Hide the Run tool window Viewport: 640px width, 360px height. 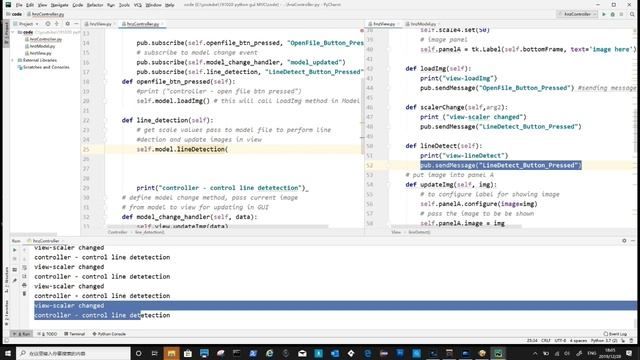tap(633, 241)
